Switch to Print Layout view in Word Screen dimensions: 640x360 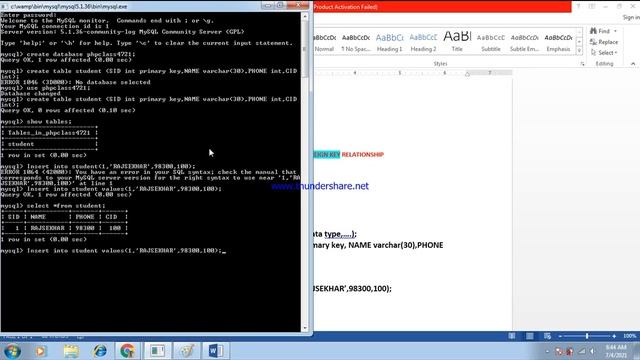point(530,336)
